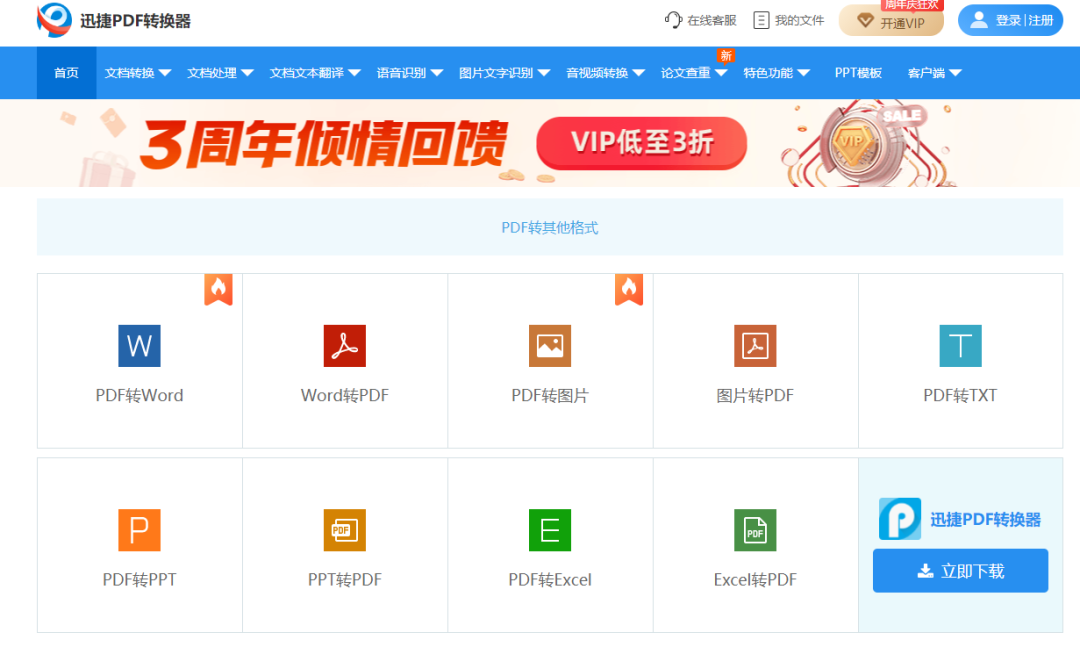Click the blue P app icon beside 迅捷PDF转换器
Screen dimensions: 1080x647
coord(900,519)
